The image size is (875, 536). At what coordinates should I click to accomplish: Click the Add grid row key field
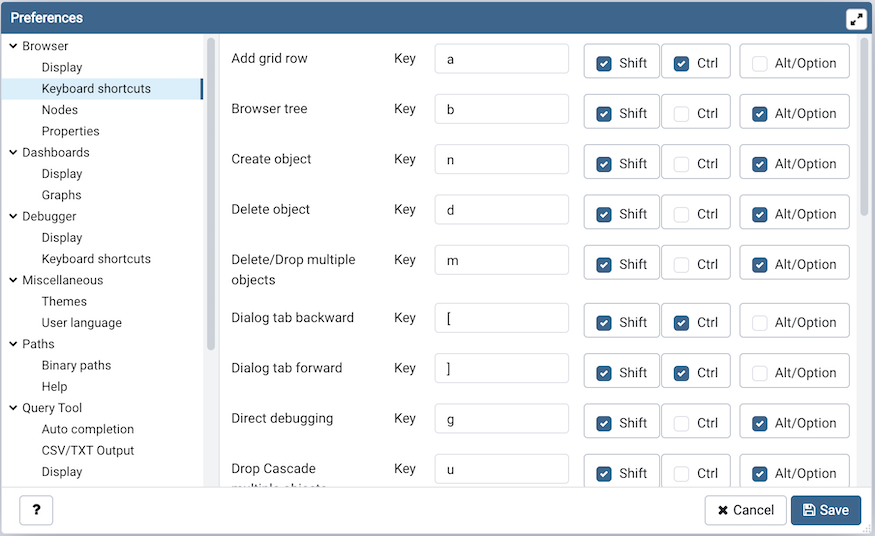pyautogui.click(x=502, y=59)
